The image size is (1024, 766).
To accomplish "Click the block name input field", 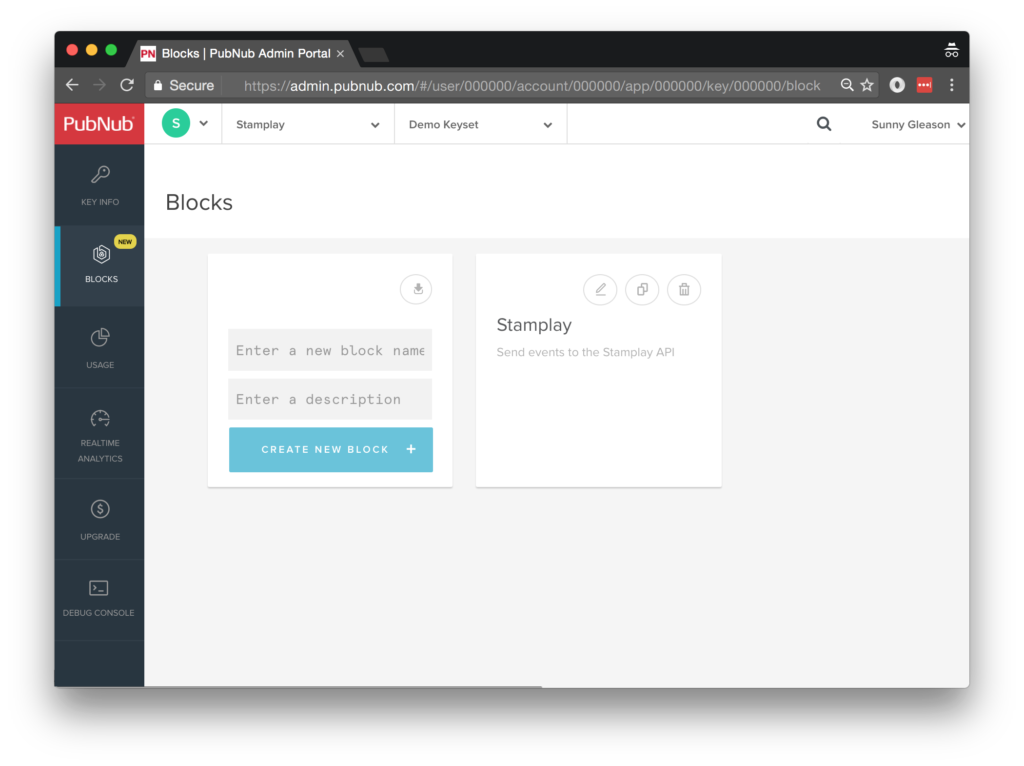I will (330, 350).
